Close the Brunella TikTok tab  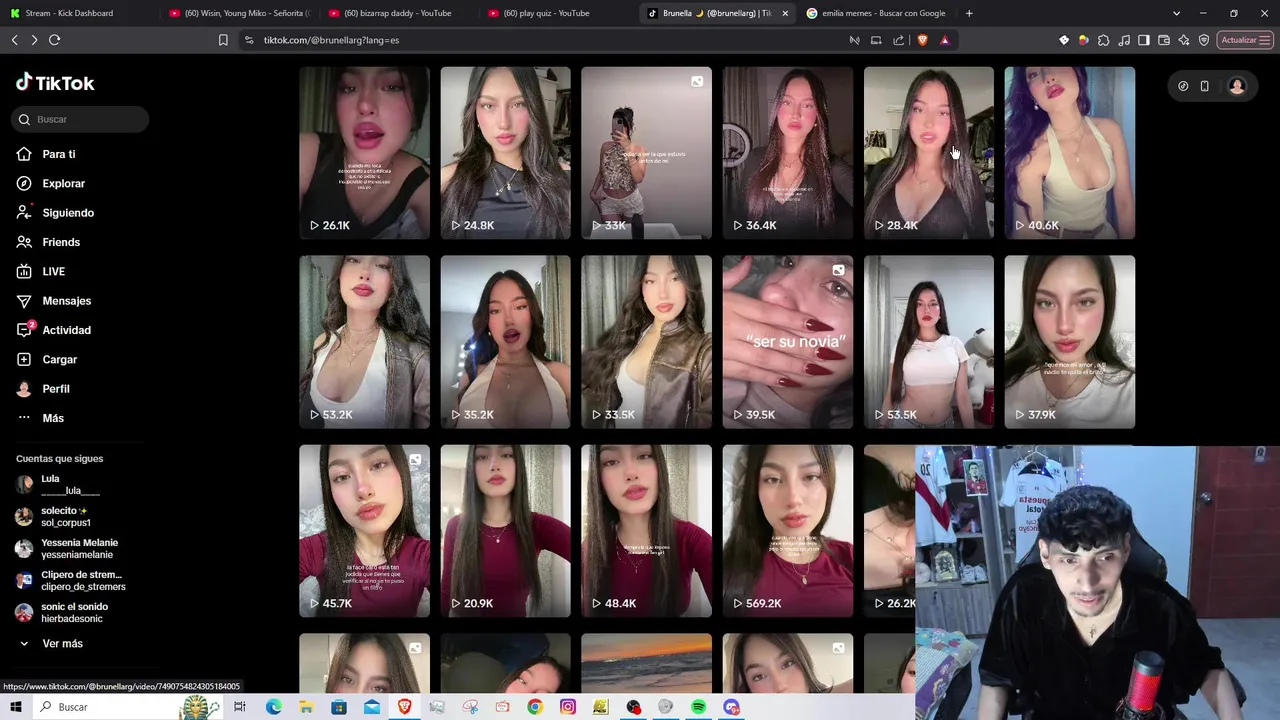click(x=785, y=13)
